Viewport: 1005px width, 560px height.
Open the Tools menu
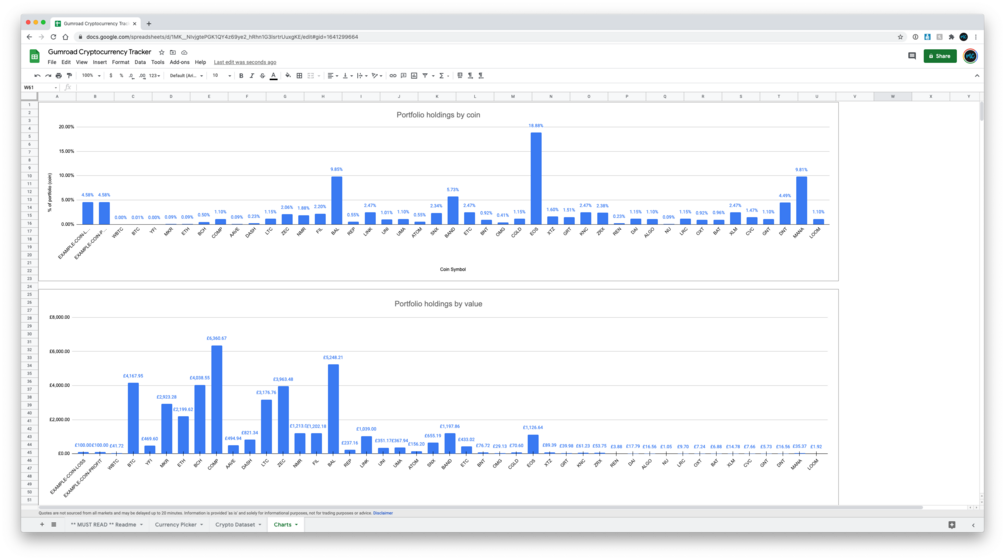pyautogui.click(x=158, y=62)
